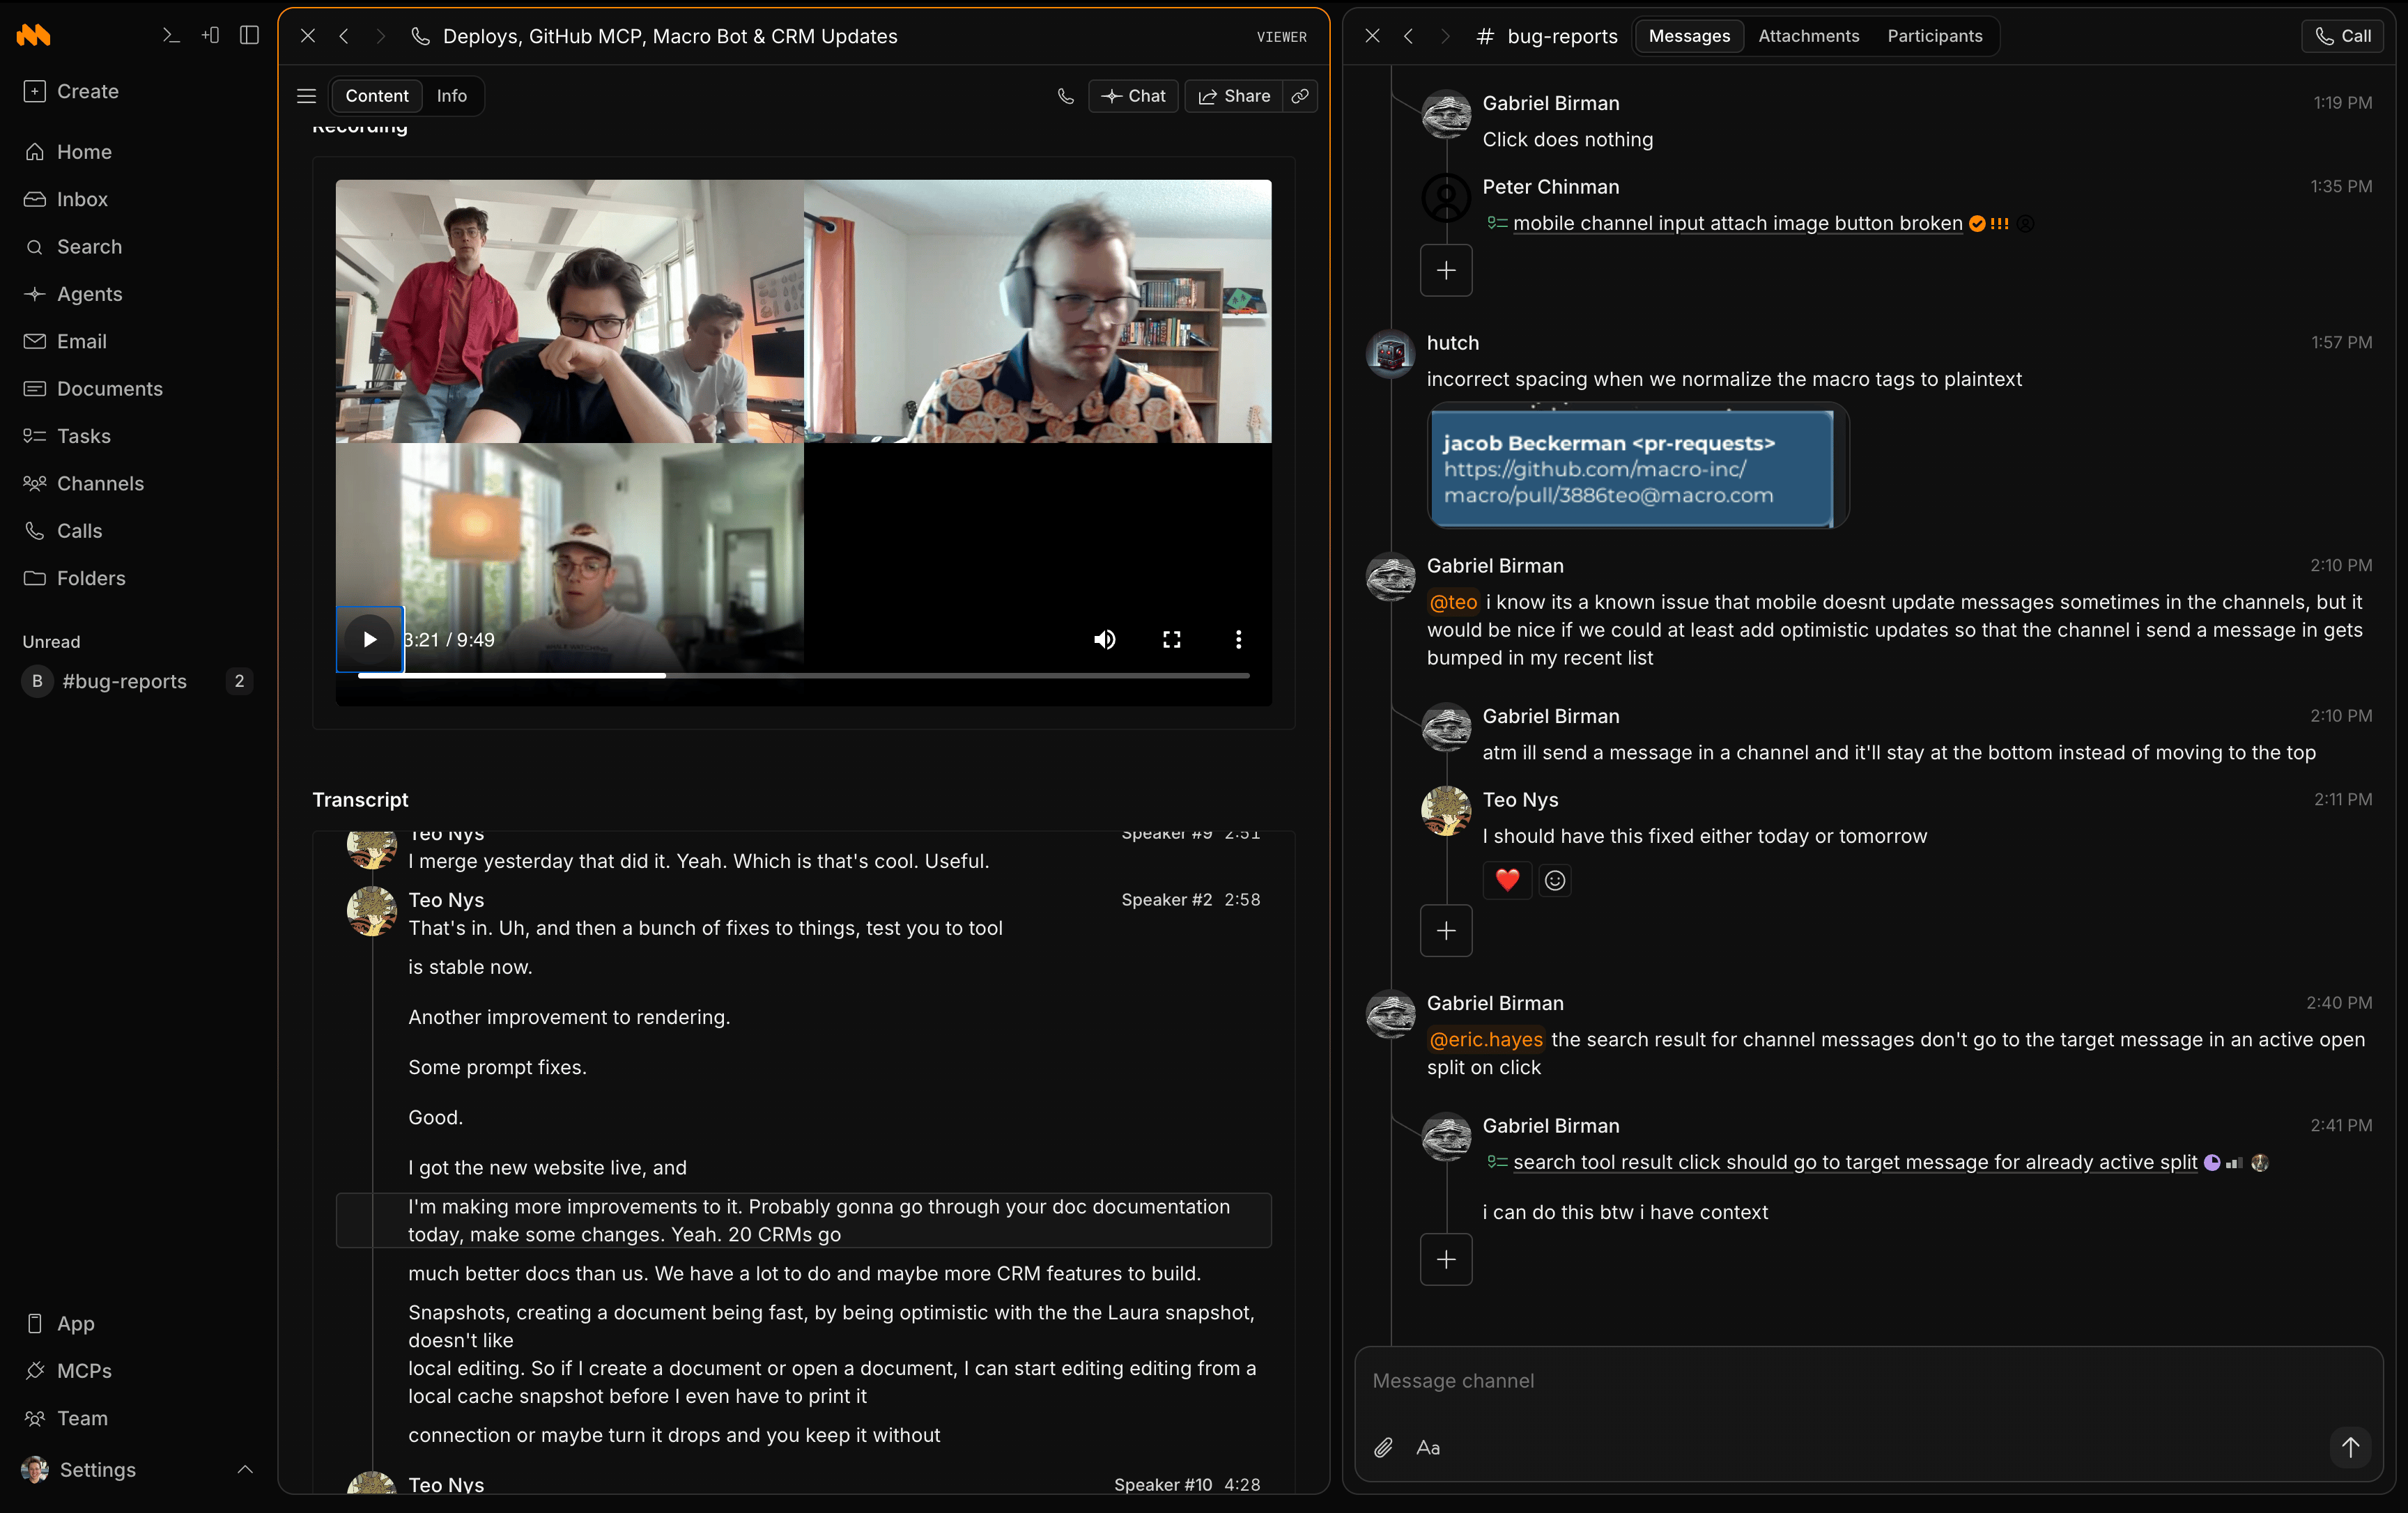The height and width of the screenshot is (1513, 2408).
Task: Switch to the Messages tab
Action: pos(1689,36)
